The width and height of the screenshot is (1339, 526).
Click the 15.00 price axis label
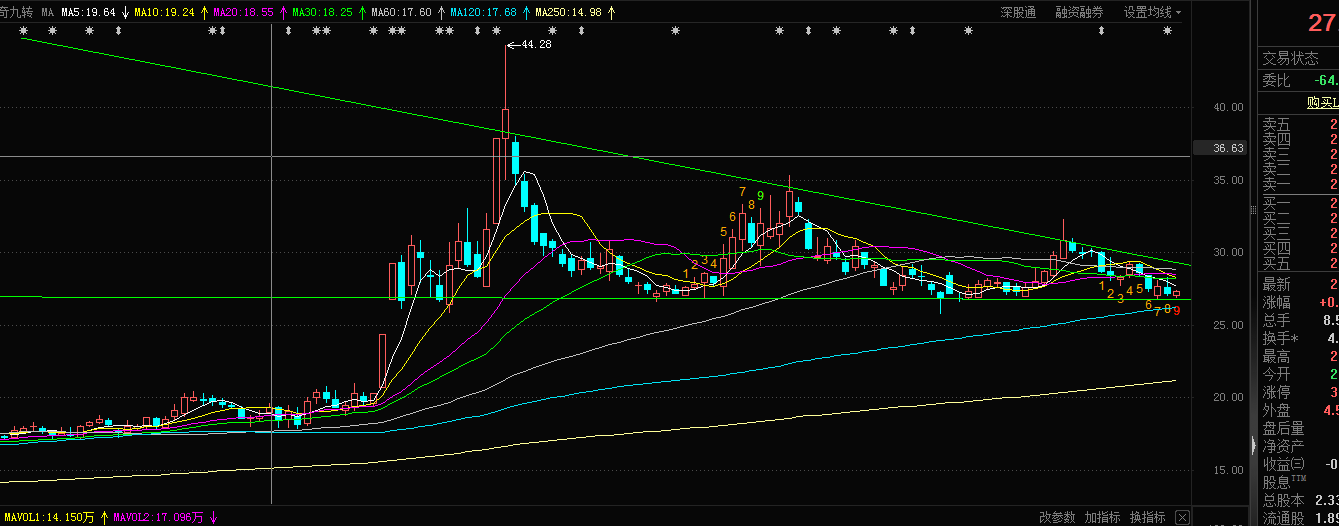[x=1228, y=470]
